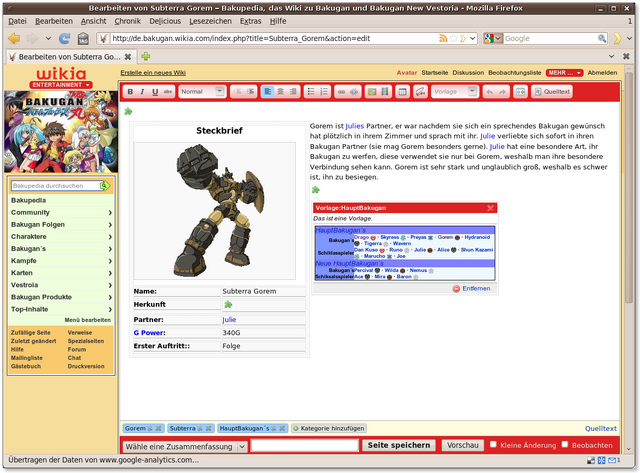The height and width of the screenshot is (473, 640).
Task: Expand the Charaktere sidebar menu
Action: [61, 237]
